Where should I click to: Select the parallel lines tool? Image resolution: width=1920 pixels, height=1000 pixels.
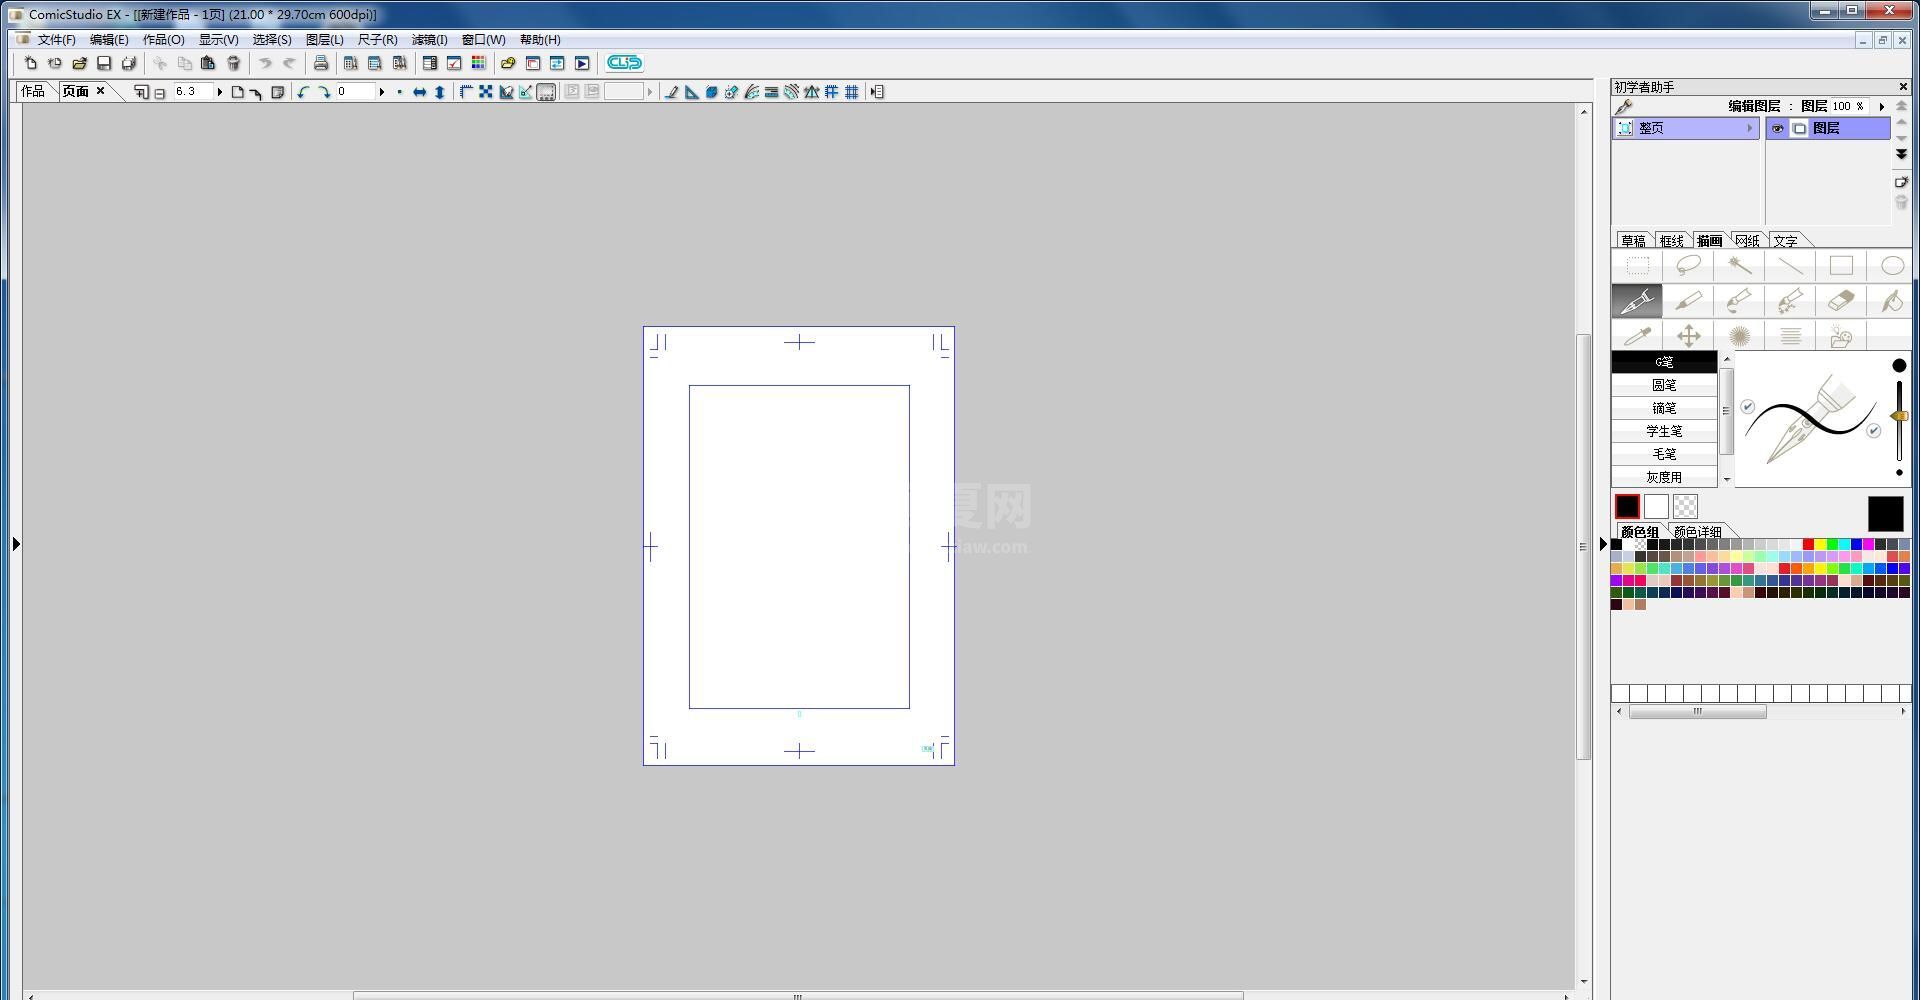click(1790, 336)
